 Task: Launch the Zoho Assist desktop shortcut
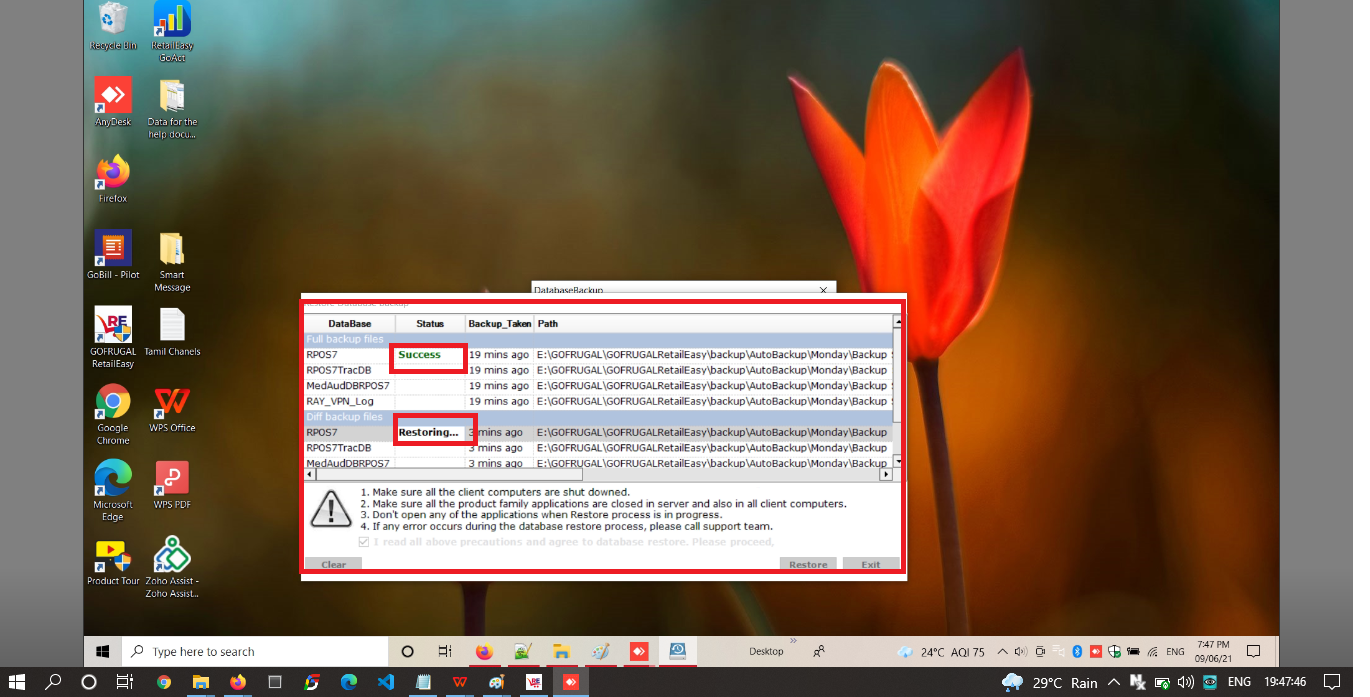coord(172,567)
